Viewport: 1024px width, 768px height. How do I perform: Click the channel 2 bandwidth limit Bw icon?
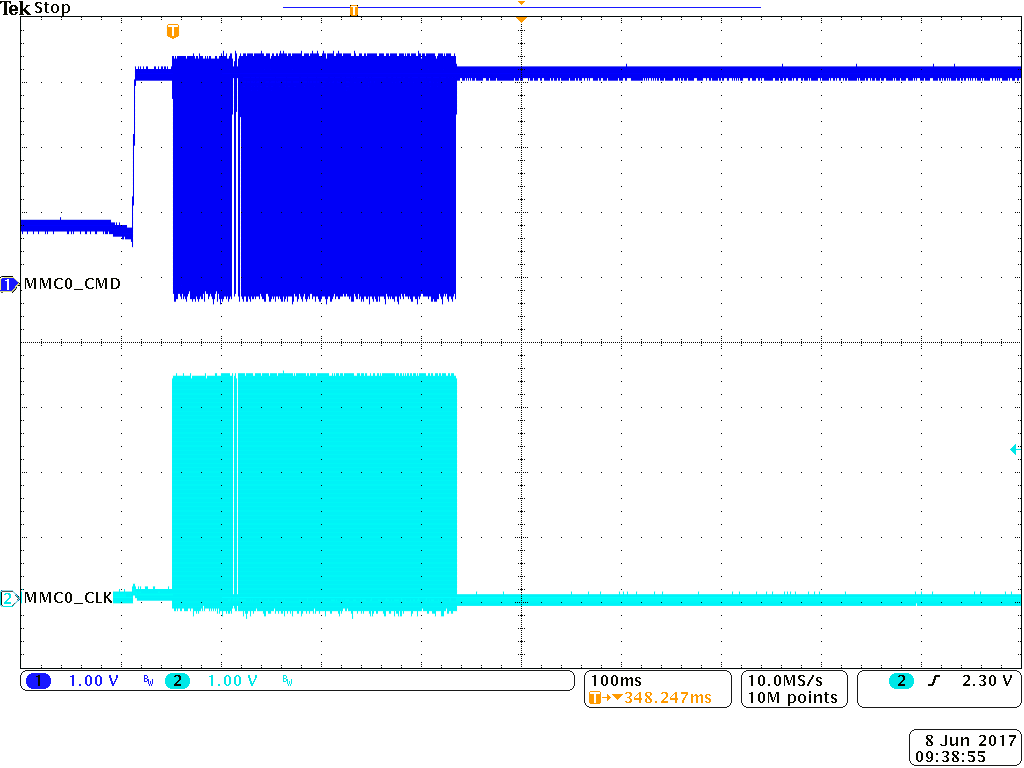[287, 682]
